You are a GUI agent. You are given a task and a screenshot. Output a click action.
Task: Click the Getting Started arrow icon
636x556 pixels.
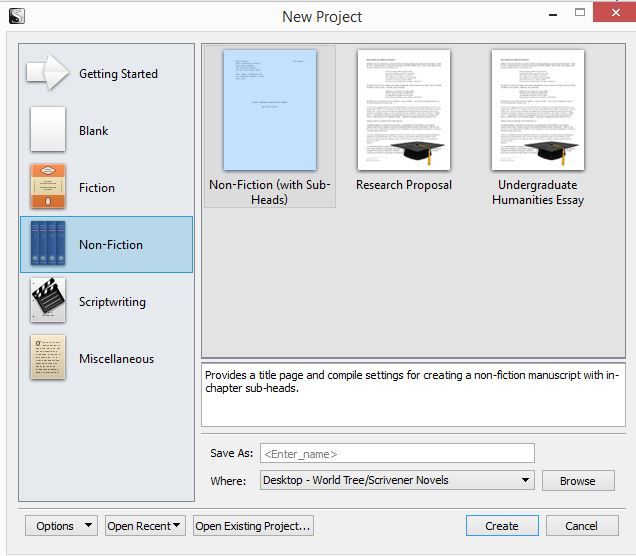pos(47,72)
